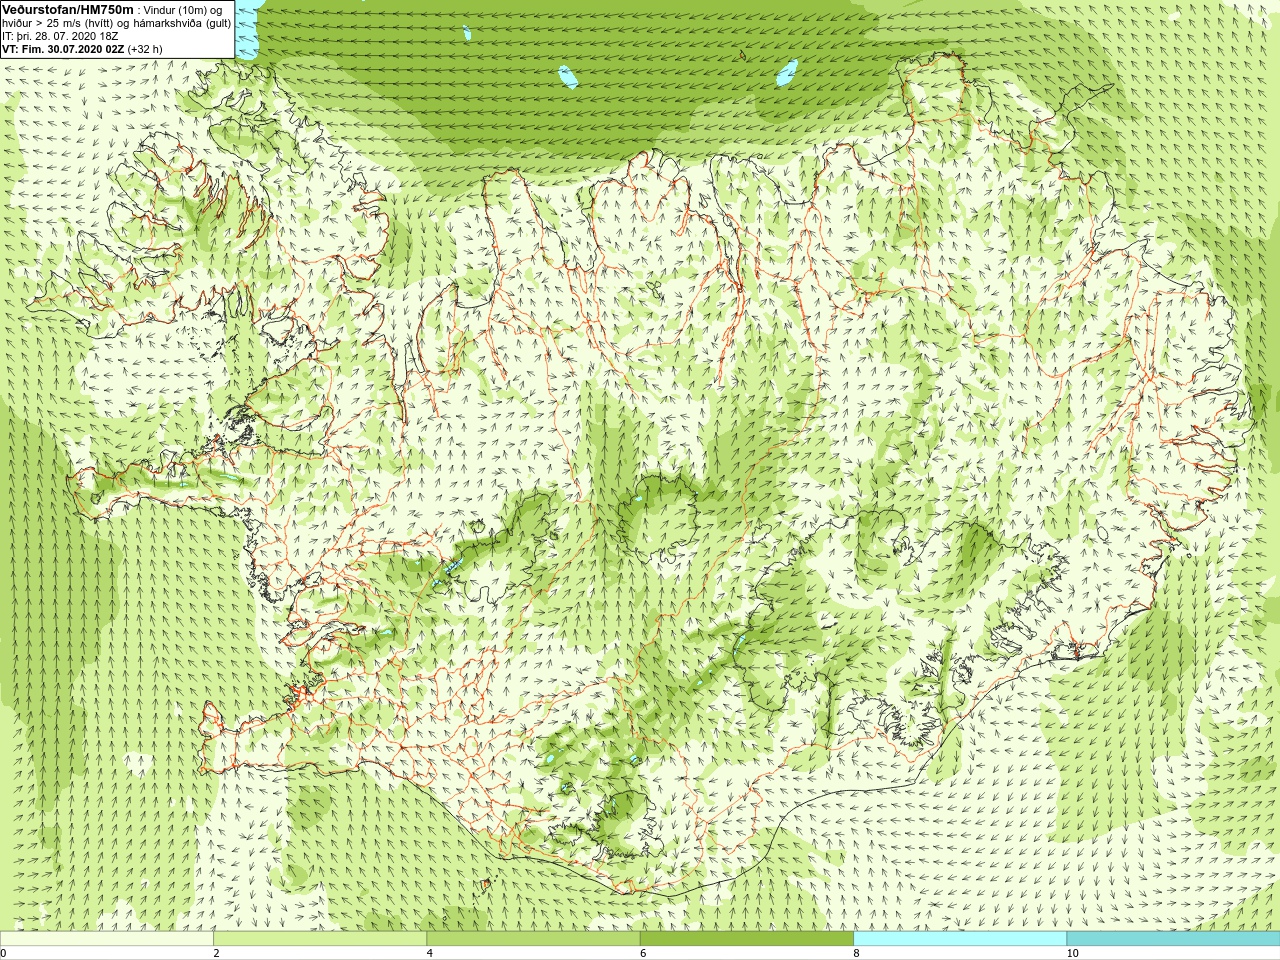Click the scale label '8'

856,953
